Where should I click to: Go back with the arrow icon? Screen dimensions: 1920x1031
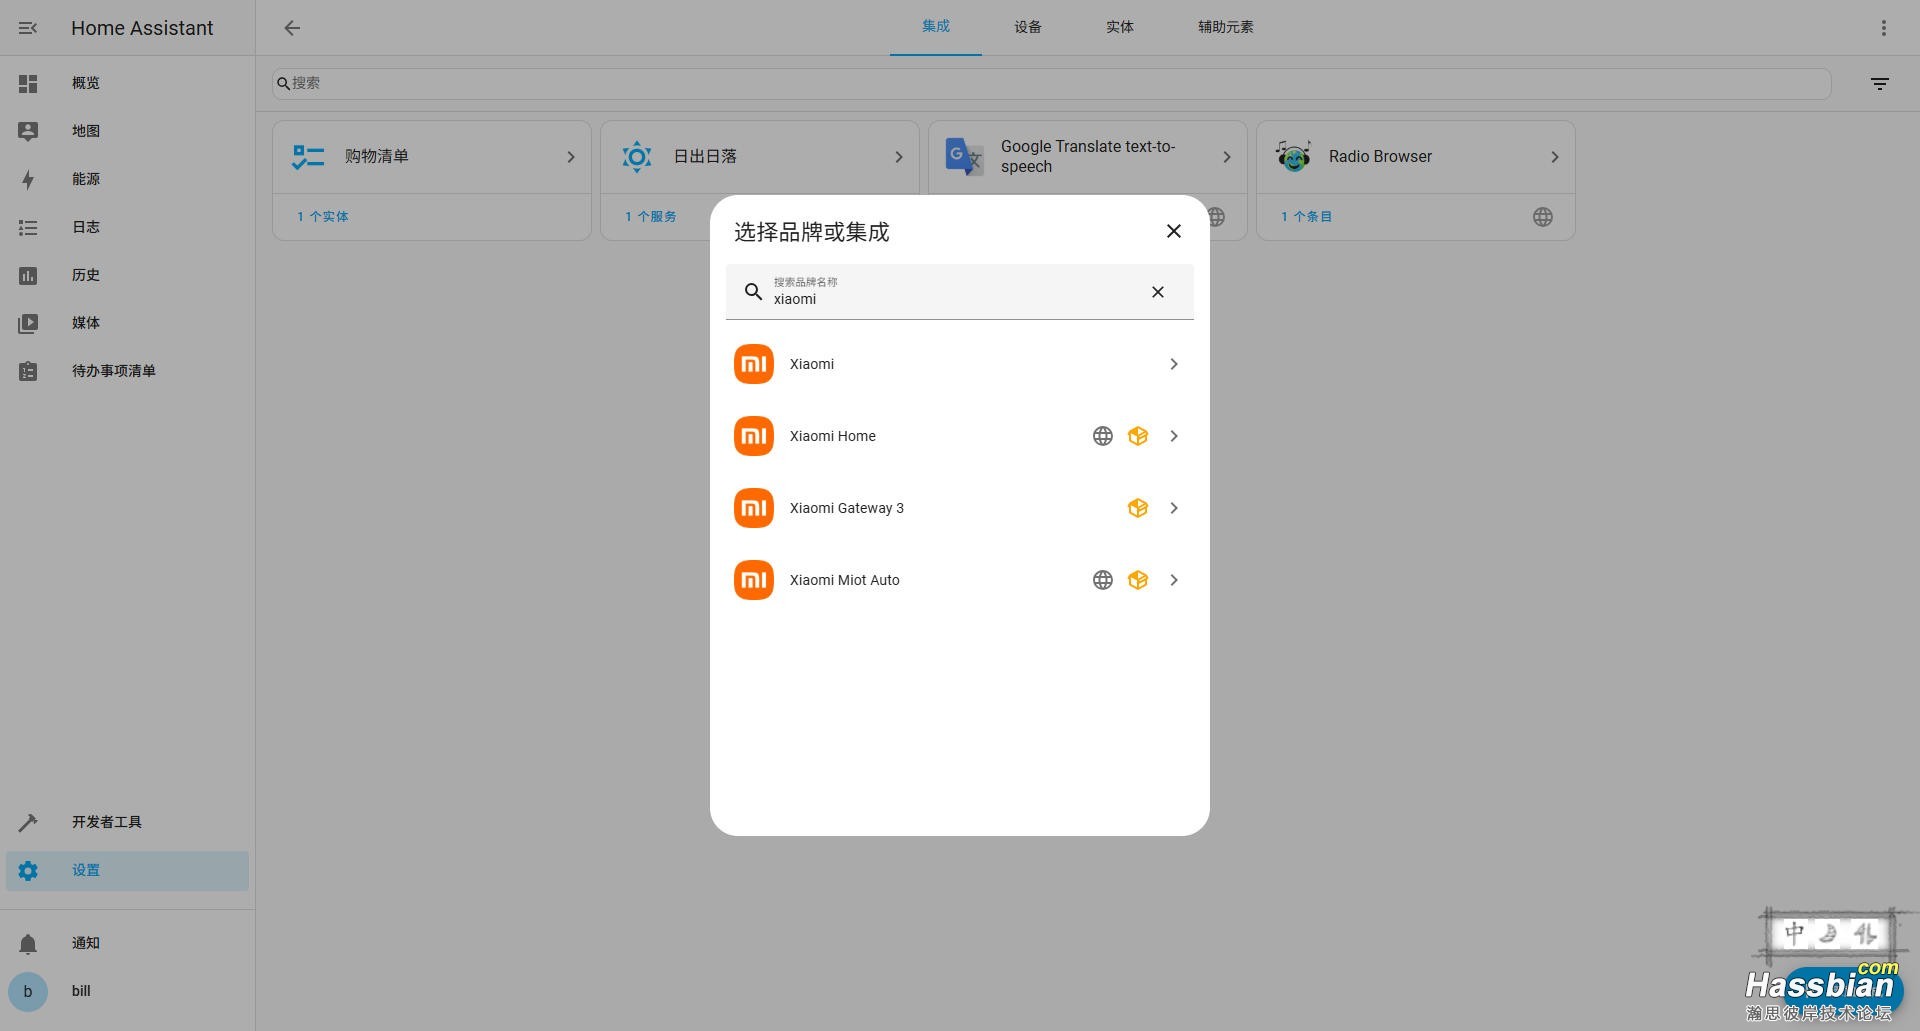pos(292,28)
